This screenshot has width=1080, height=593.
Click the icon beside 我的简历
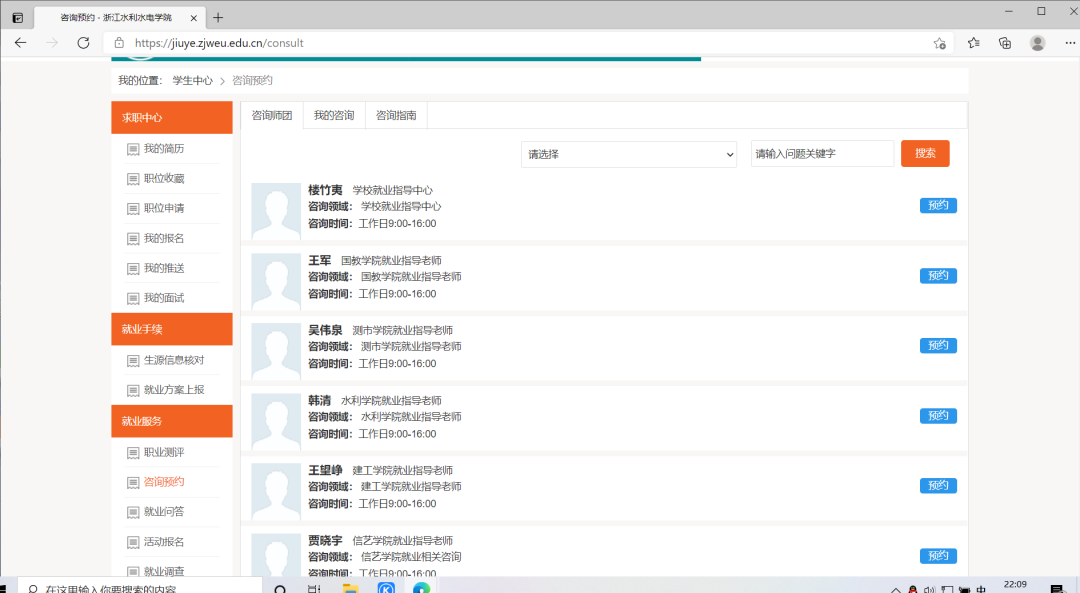coord(133,149)
